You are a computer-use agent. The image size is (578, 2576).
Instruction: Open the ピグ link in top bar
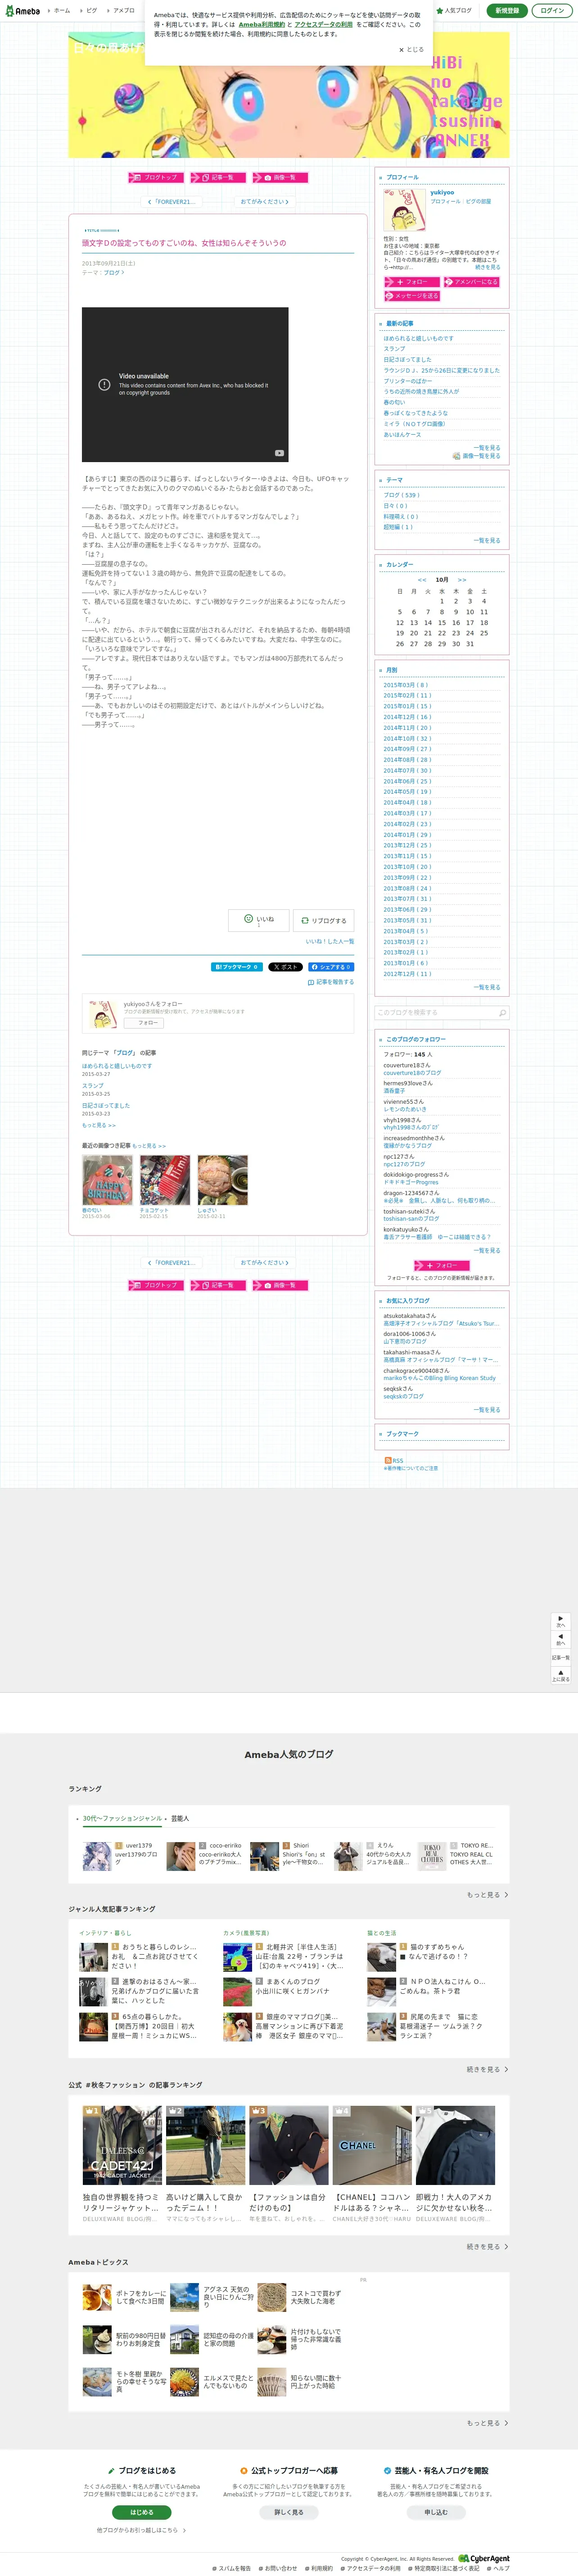click(x=92, y=10)
